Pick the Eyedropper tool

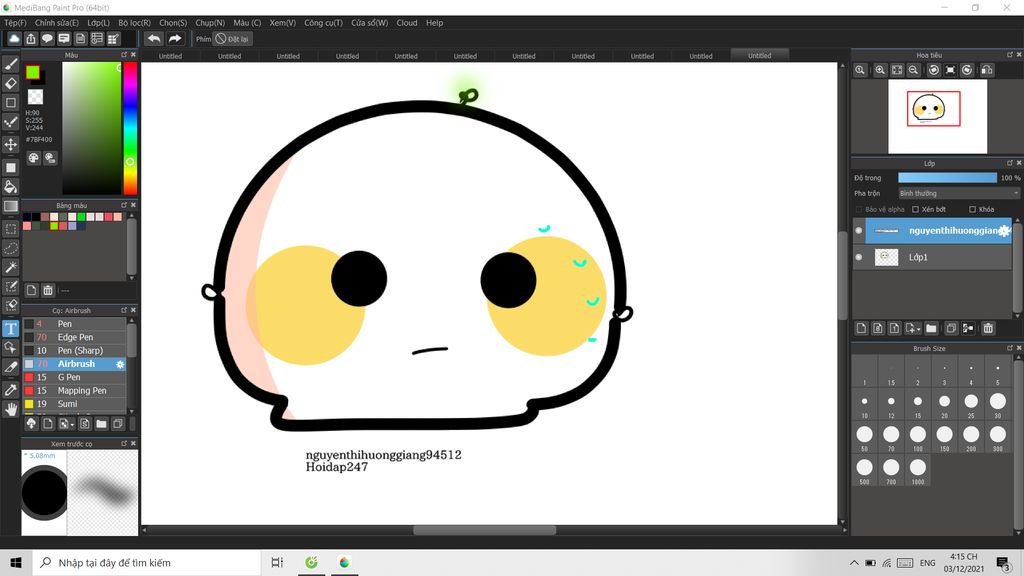[11, 390]
